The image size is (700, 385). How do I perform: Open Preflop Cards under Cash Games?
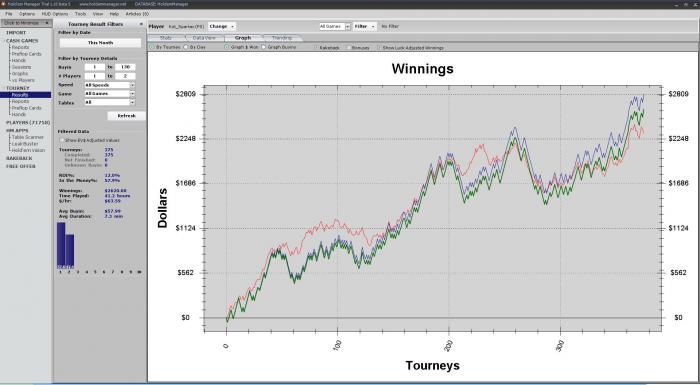pyautogui.click(x=26, y=54)
